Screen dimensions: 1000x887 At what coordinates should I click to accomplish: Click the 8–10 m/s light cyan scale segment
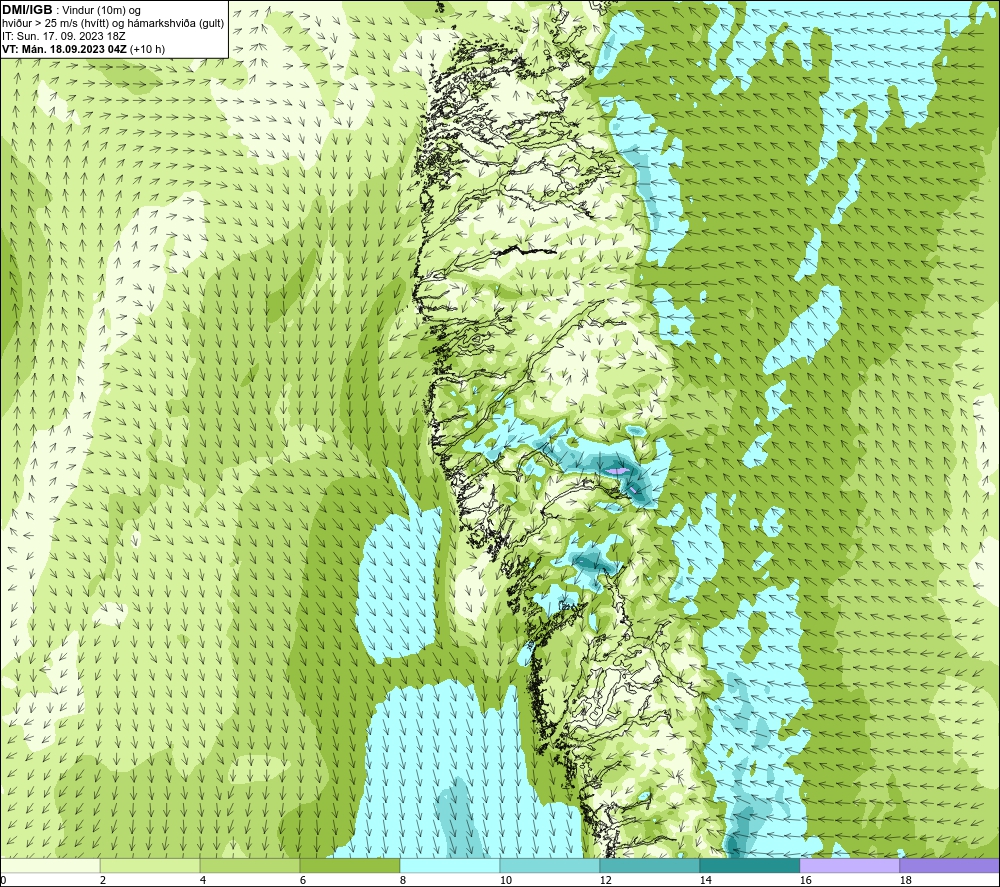tap(450, 866)
